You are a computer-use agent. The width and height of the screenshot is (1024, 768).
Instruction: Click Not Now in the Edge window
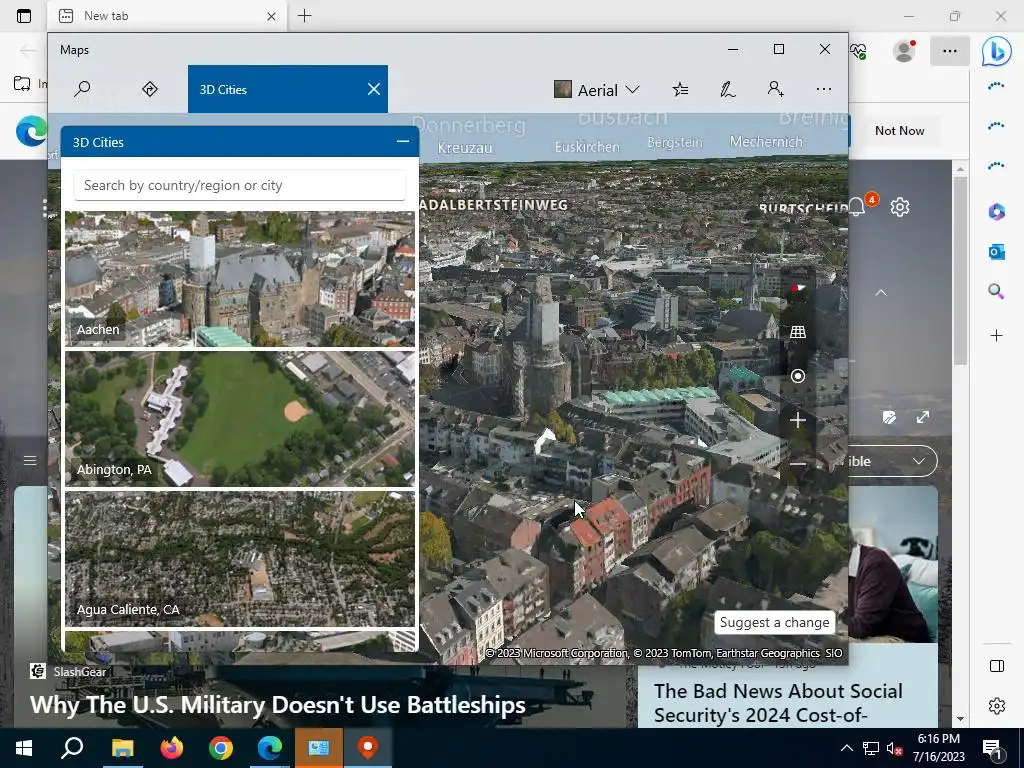[x=899, y=131]
